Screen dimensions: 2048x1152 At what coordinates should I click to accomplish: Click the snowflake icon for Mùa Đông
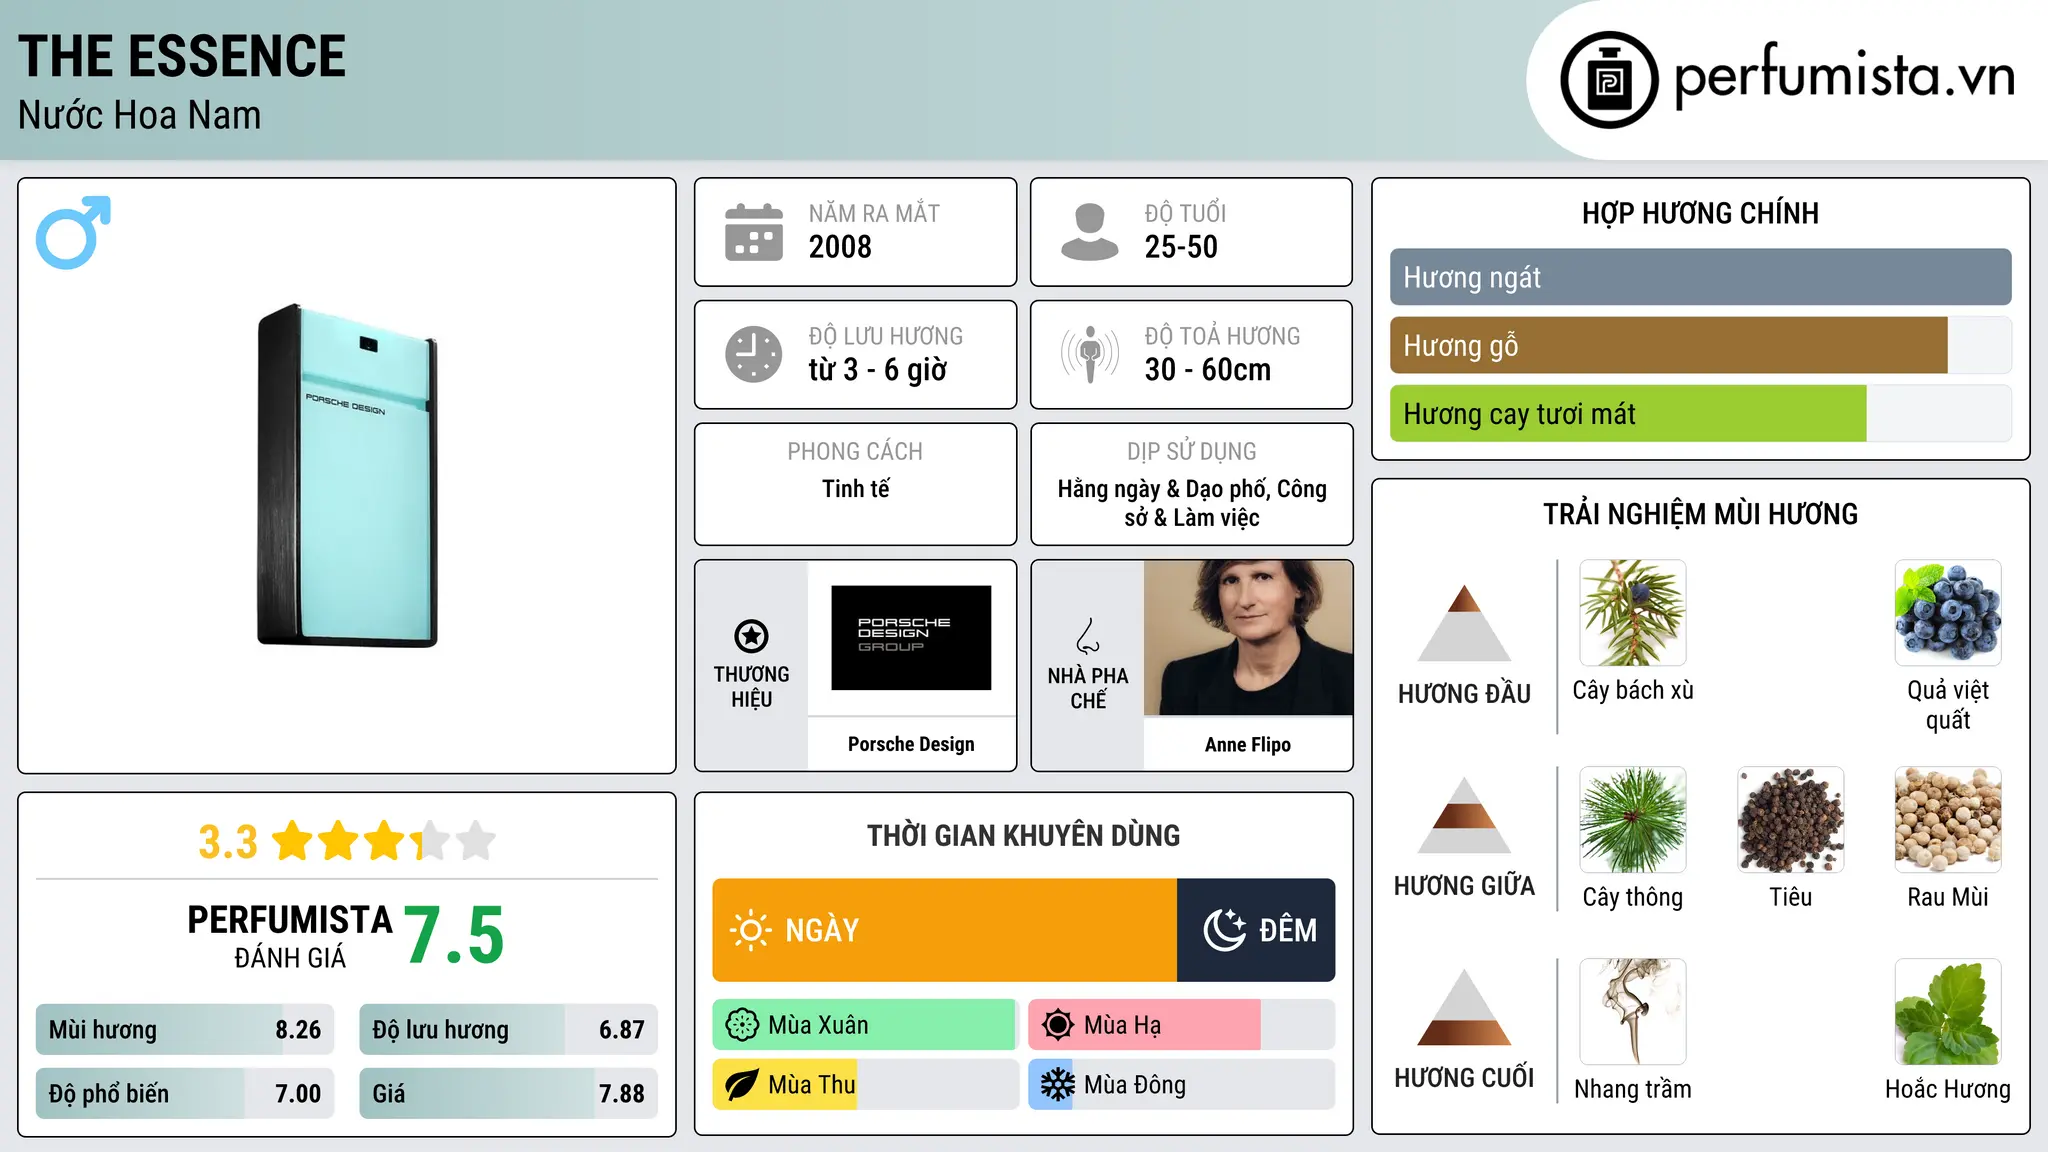(x=1057, y=1085)
